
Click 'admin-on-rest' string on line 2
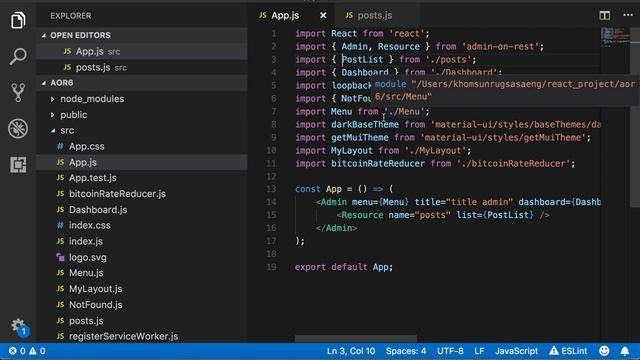[500, 47]
